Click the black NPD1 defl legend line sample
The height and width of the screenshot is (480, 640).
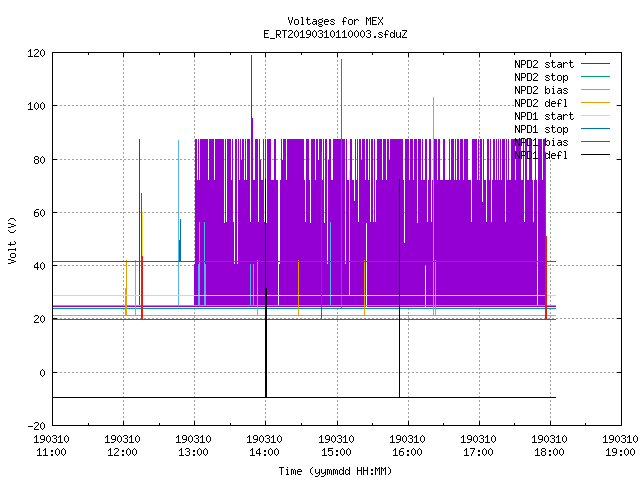[x=595, y=155]
